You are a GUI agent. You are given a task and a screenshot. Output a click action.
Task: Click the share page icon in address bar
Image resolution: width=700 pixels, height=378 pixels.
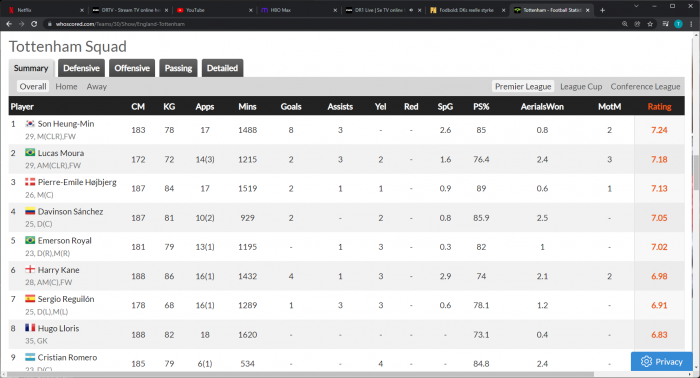coord(637,24)
